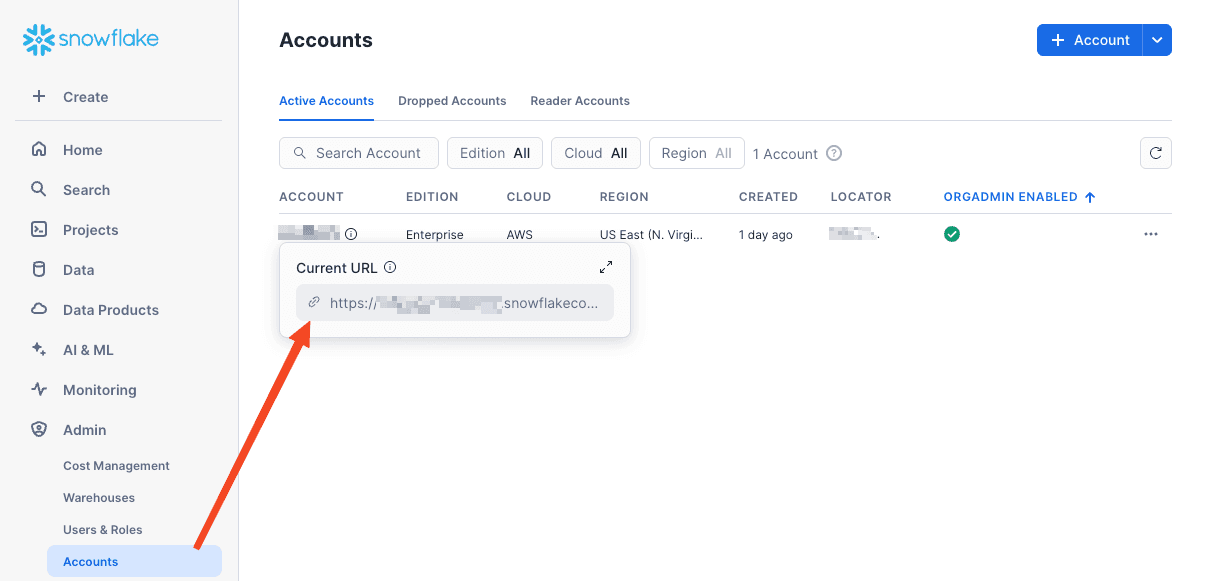This screenshot has width=1211, height=581.
Task: Expand the Current URL popup
Action: [606, 267]
